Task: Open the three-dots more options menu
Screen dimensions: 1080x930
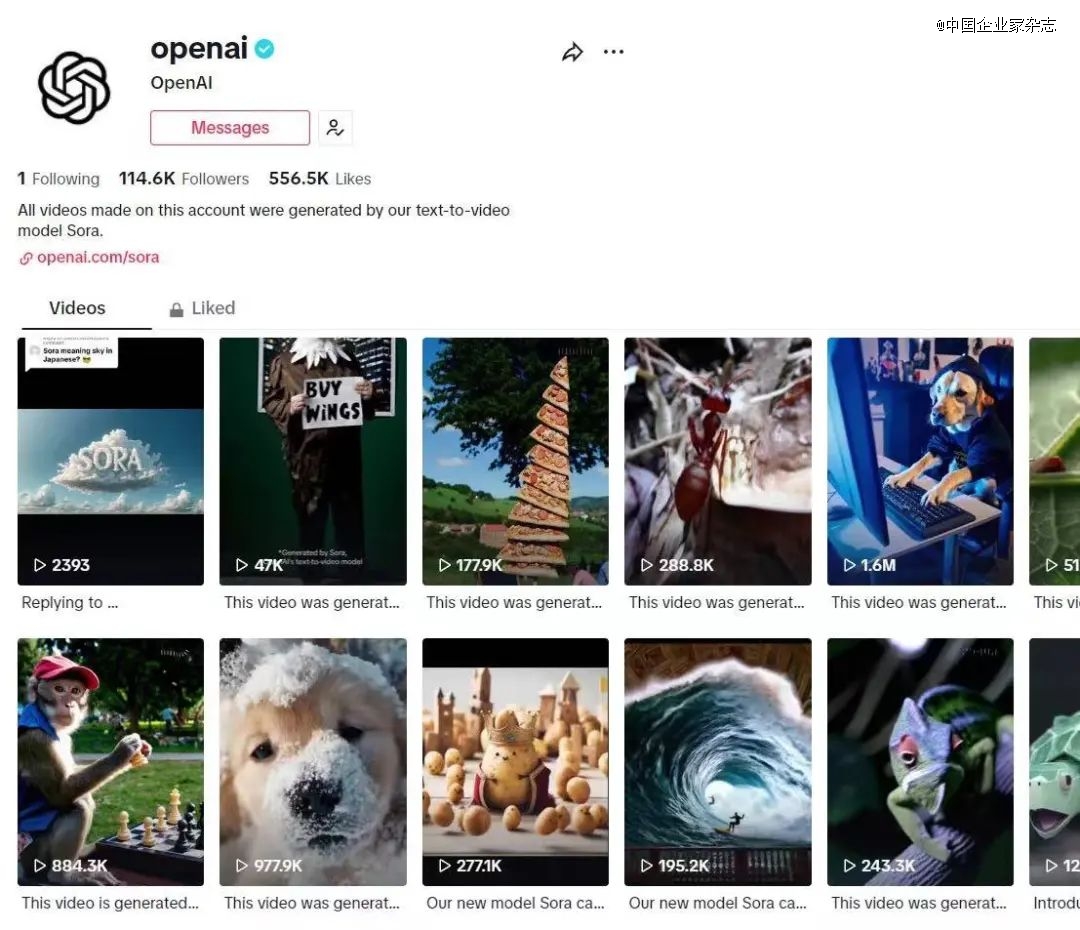Action: pos(613,52)
